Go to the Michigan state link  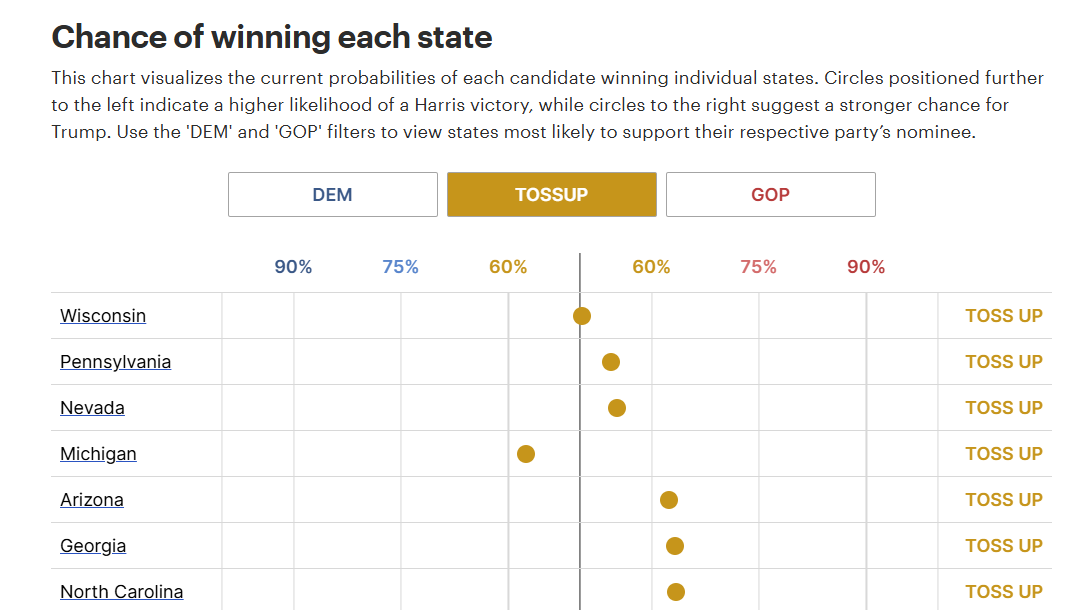click(x=98, y=454)
